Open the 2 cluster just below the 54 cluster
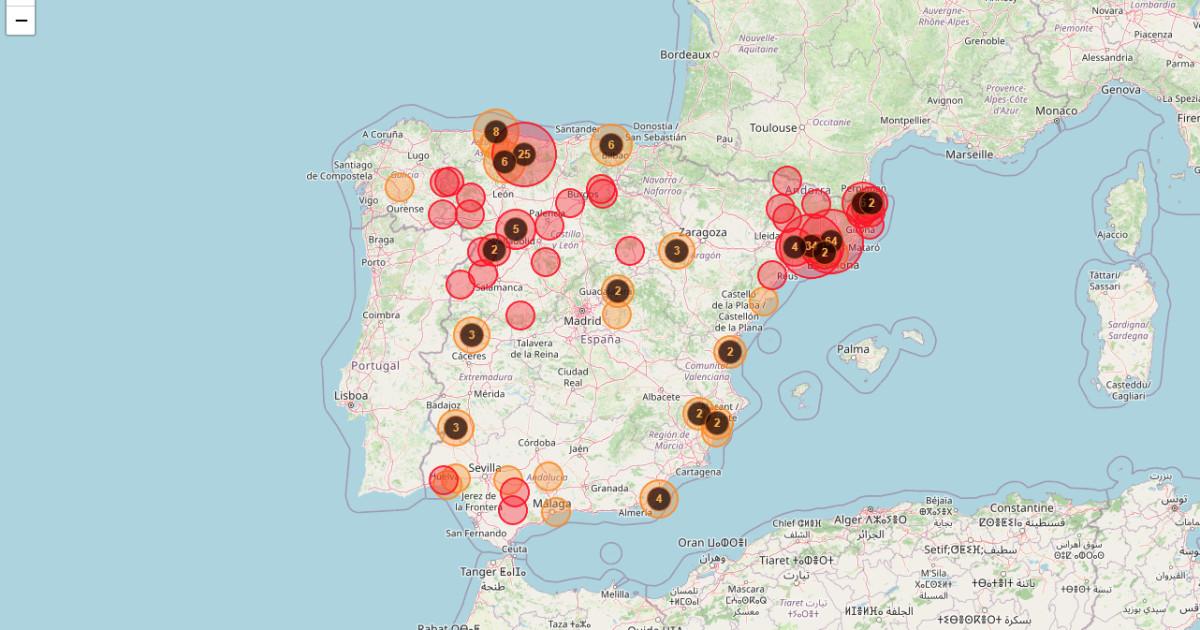 [825, 253]
